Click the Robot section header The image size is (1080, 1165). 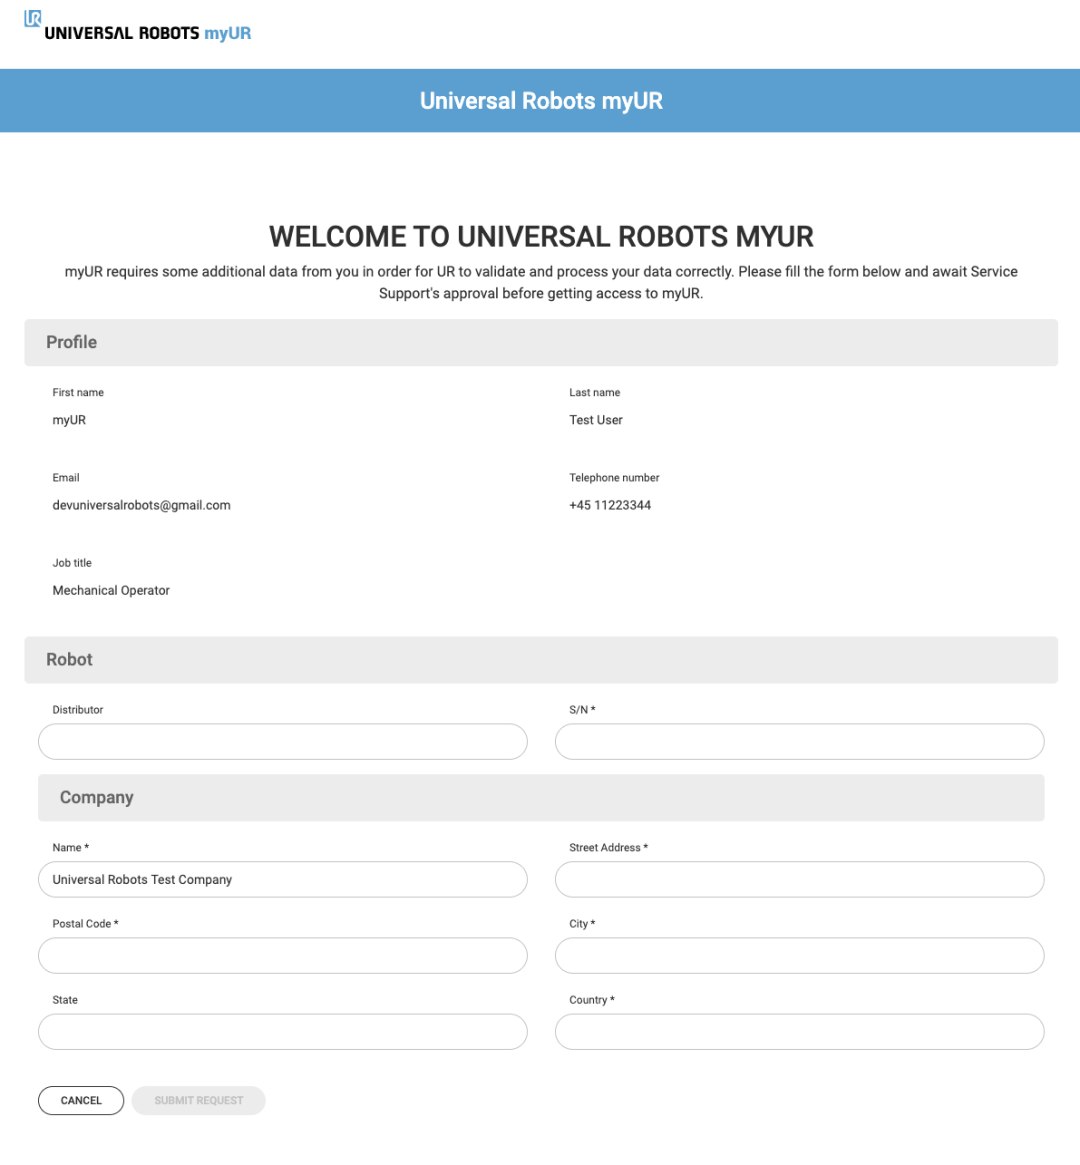(541, 660)
